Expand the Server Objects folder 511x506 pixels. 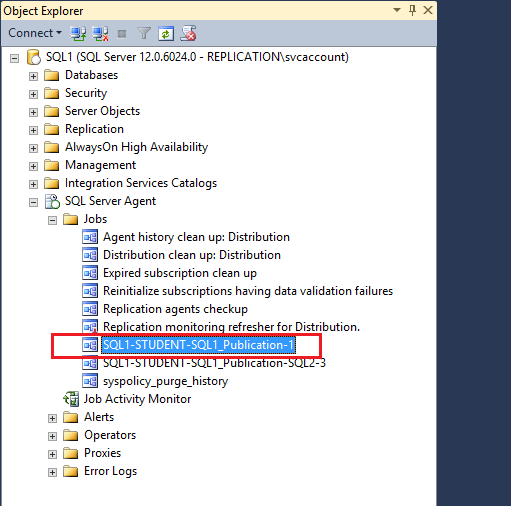[x=33, y=112]
